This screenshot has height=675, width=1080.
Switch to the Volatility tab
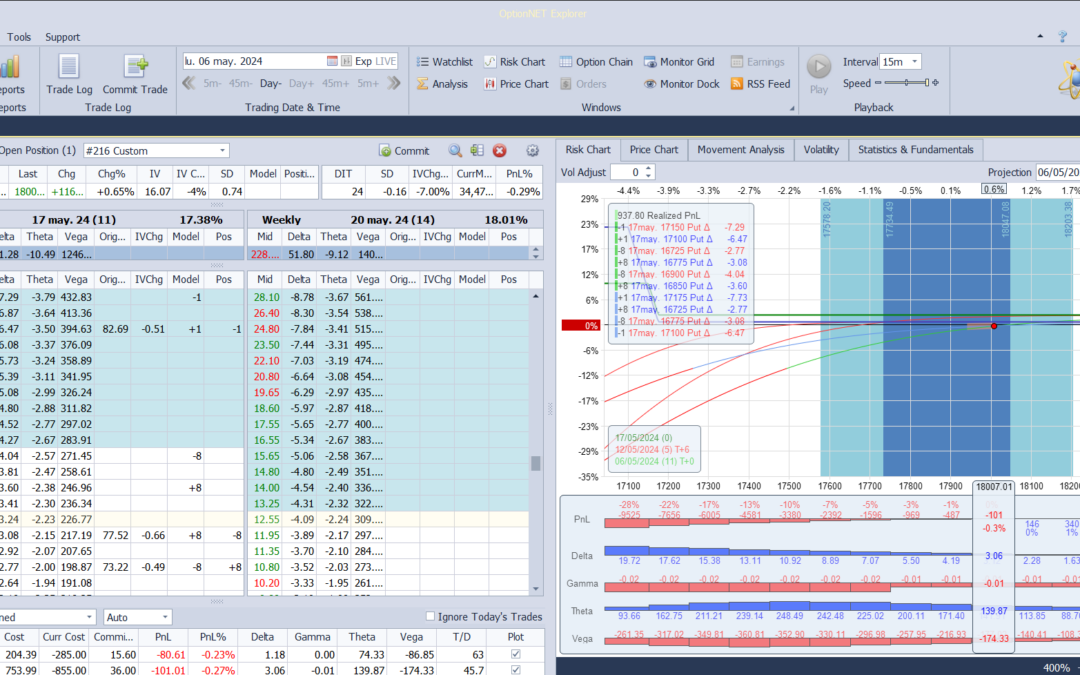pos(821,149)
